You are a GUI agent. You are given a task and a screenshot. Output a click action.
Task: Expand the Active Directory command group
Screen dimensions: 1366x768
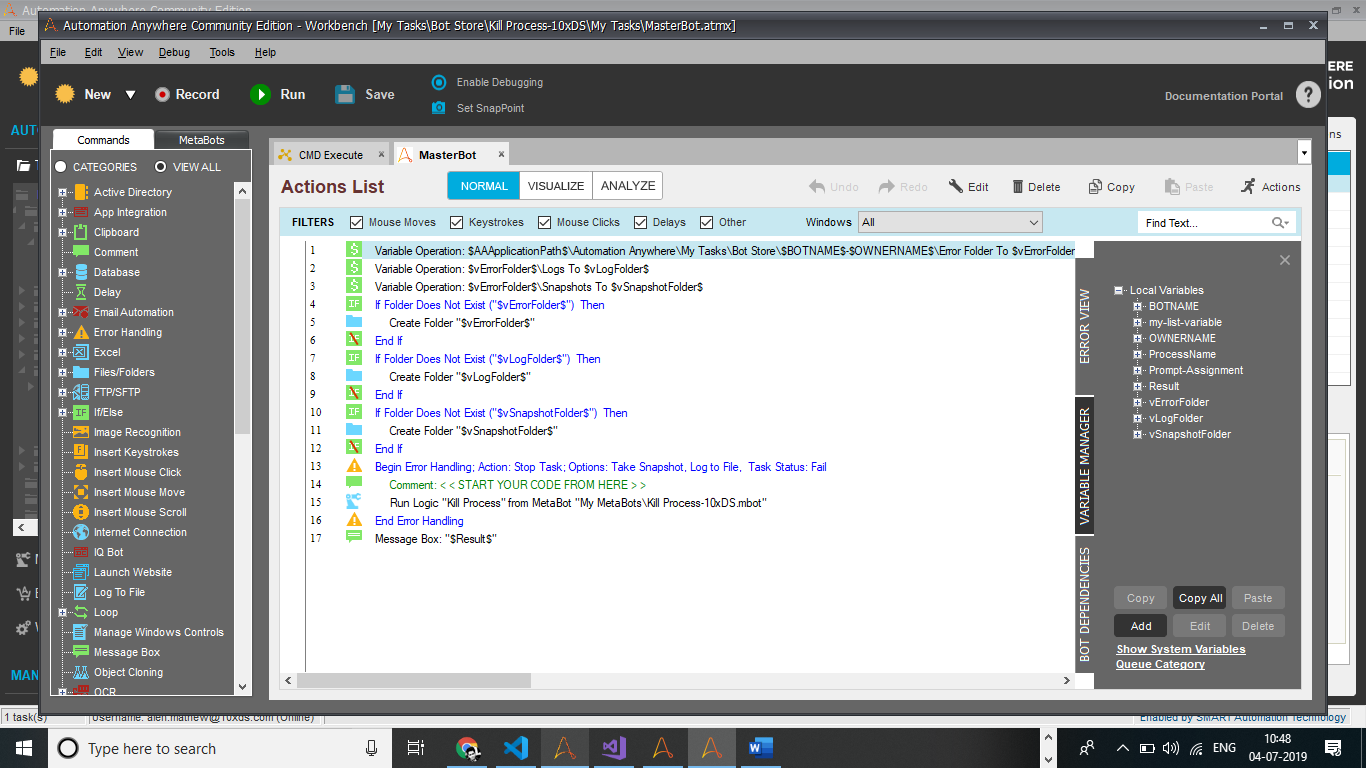(x=63, y=192)
